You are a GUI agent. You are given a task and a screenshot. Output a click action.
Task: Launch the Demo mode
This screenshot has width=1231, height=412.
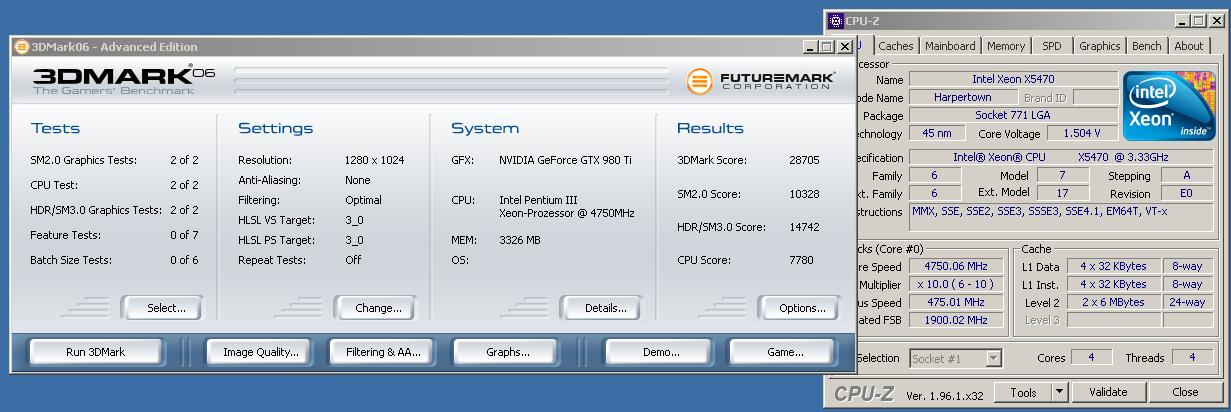pyautogui.click(x=658, y=352)
